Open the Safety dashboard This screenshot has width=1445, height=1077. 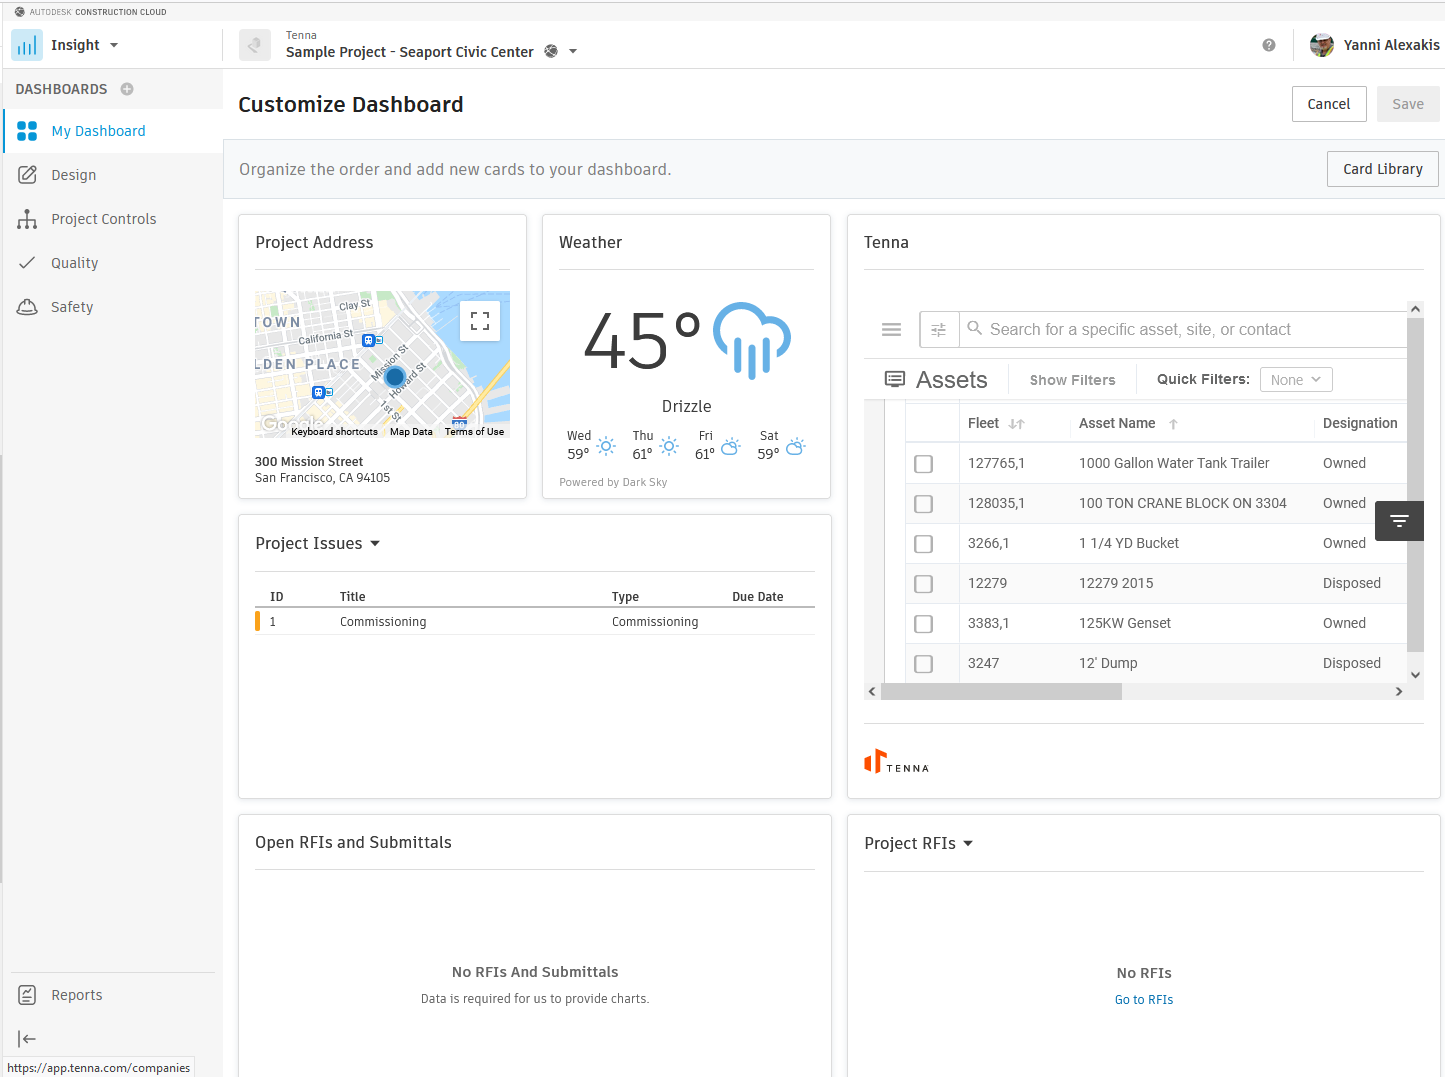113,307
